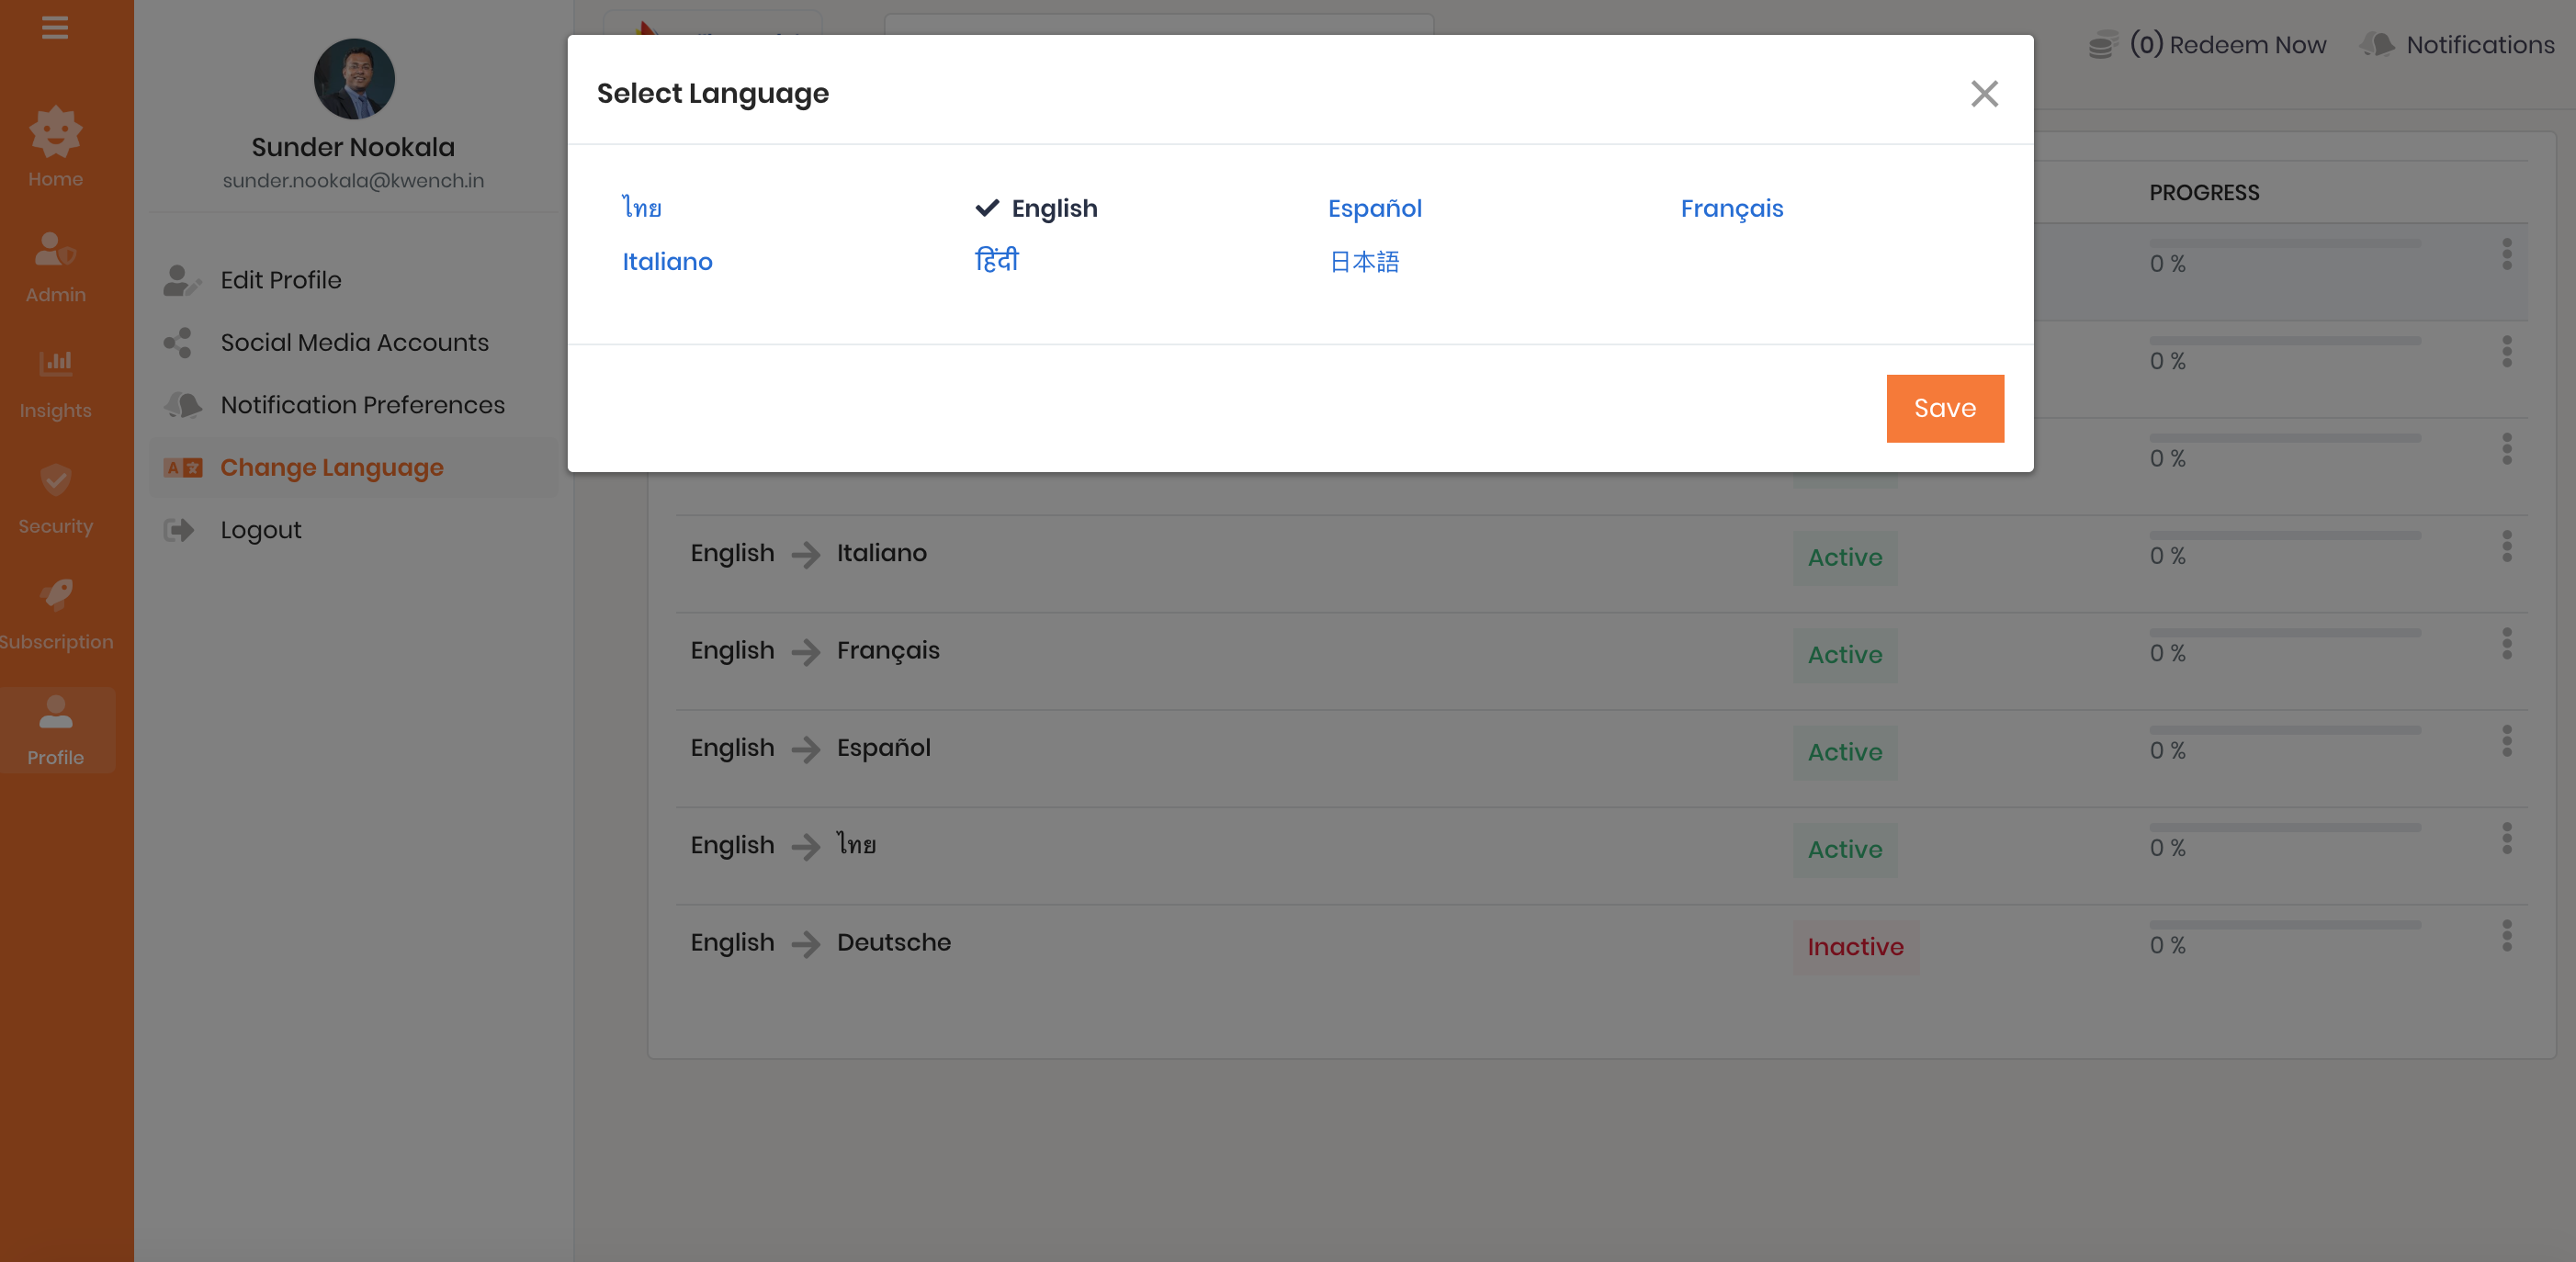Image resolution: width=2576 pixels, height=1262 pixels.
Task: Open the Security shield icon
Action: coord(55,480)
